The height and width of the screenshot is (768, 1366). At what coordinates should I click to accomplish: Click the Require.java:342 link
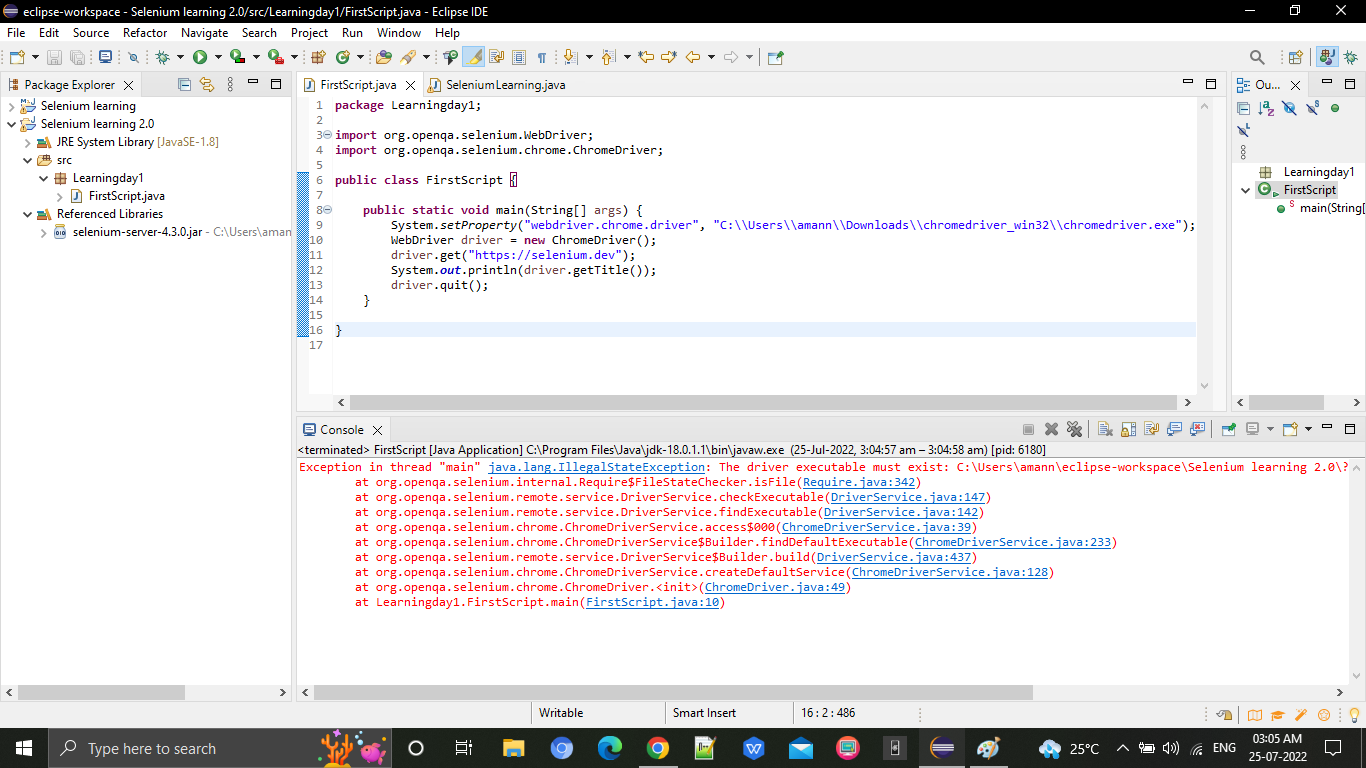(858, 482)
